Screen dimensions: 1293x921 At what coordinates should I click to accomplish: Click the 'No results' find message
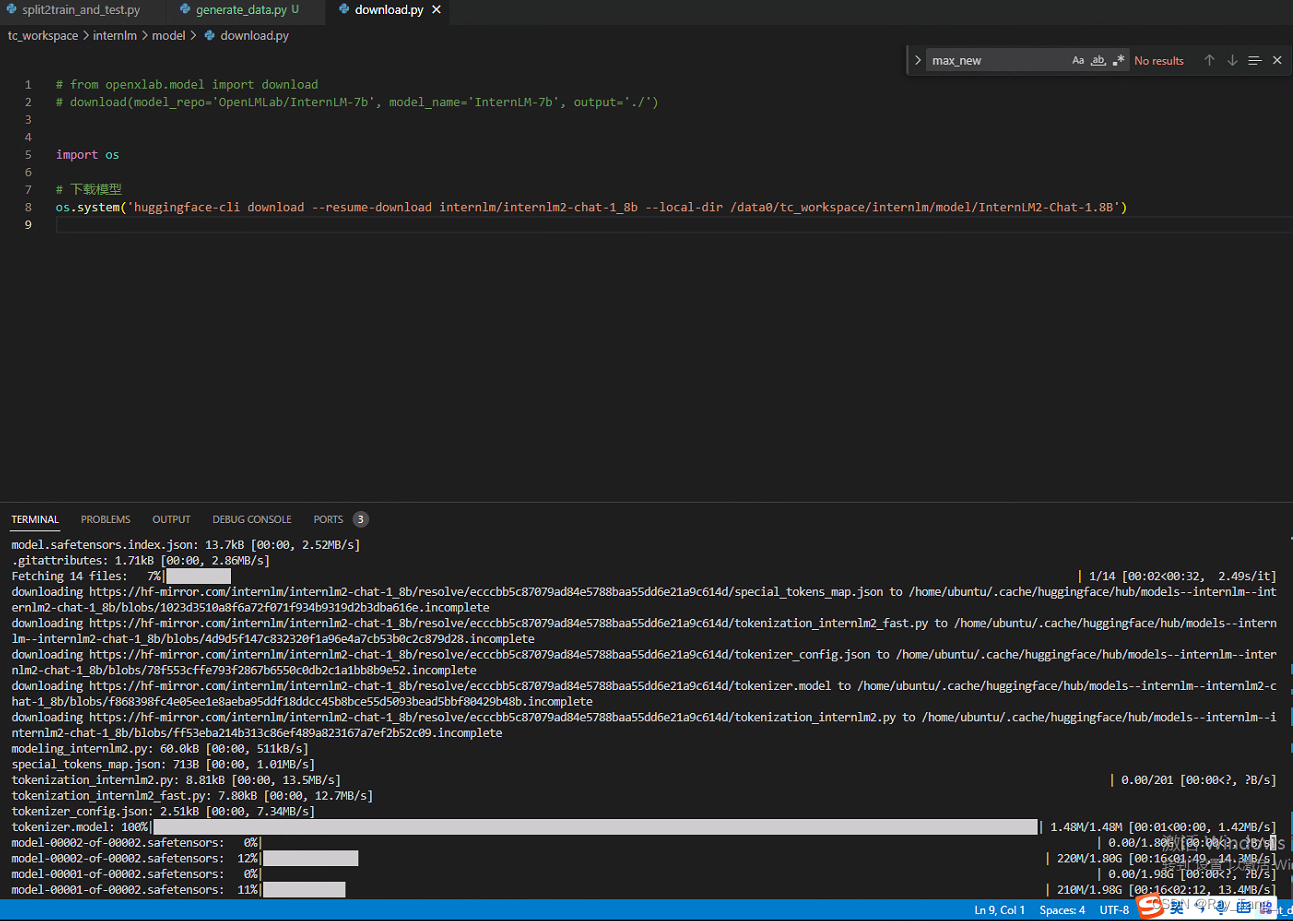click(1159, 60)
